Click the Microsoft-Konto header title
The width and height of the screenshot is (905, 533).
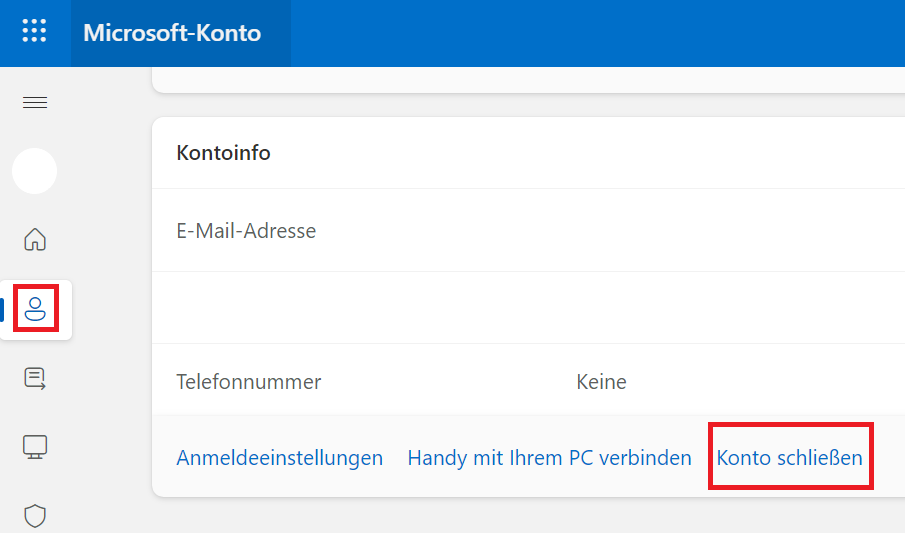coord(172,33)
